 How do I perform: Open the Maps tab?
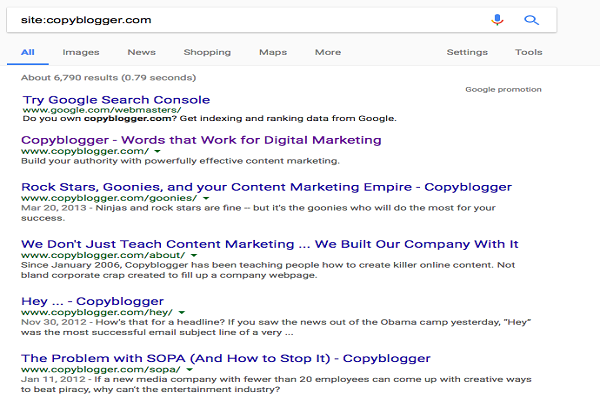pos(273,52)
